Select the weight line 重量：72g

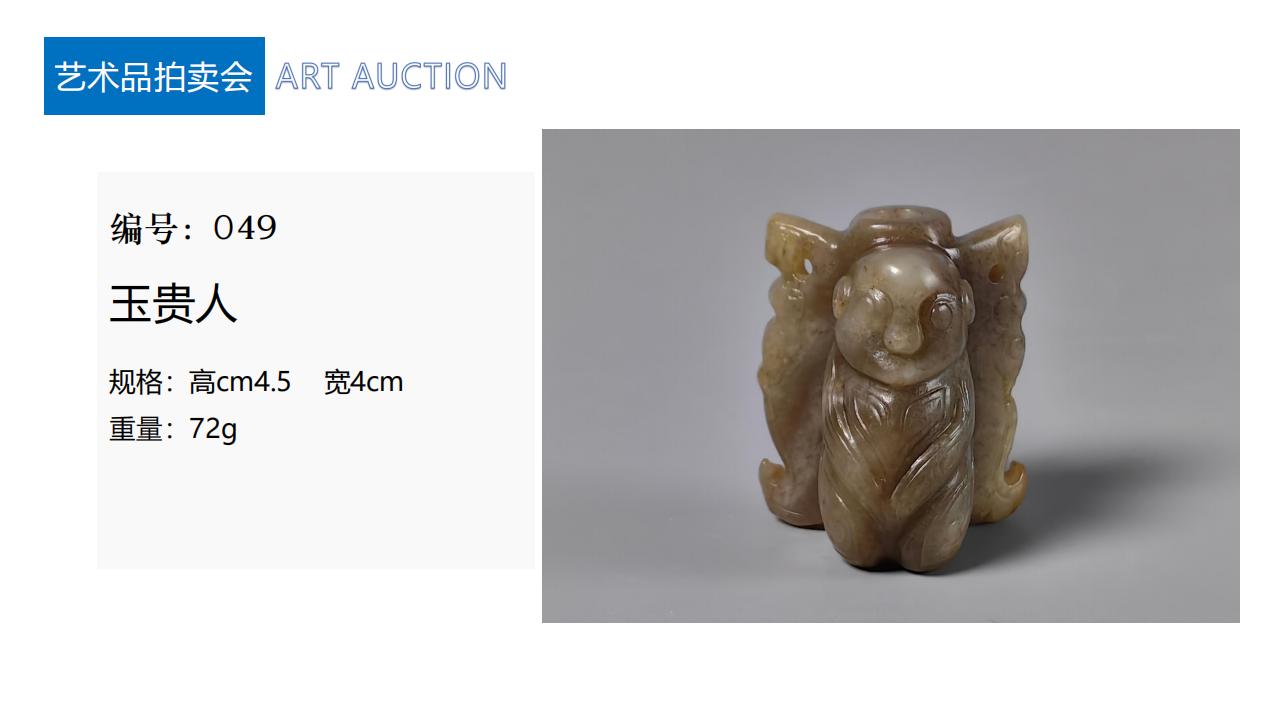(x=173, y=429)
